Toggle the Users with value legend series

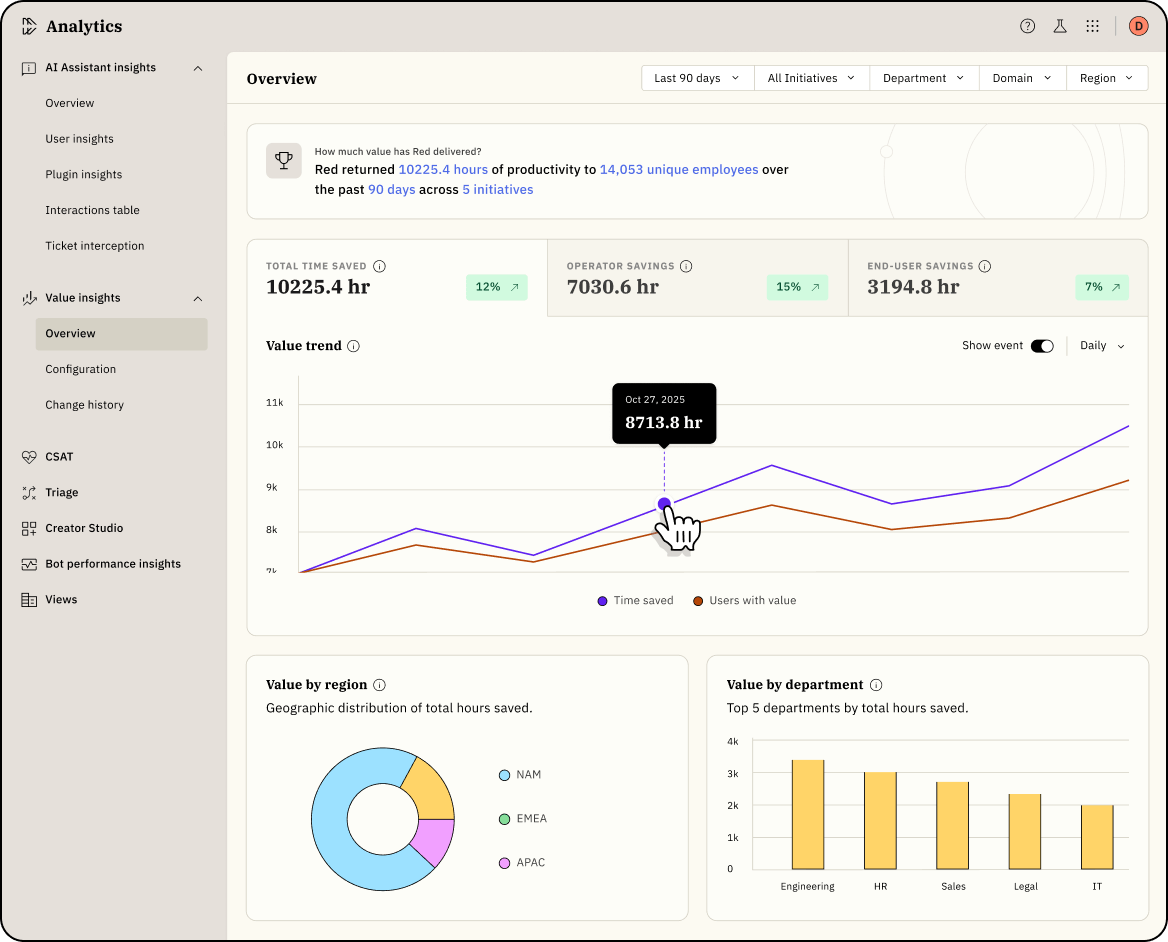(x=744, y=601)
